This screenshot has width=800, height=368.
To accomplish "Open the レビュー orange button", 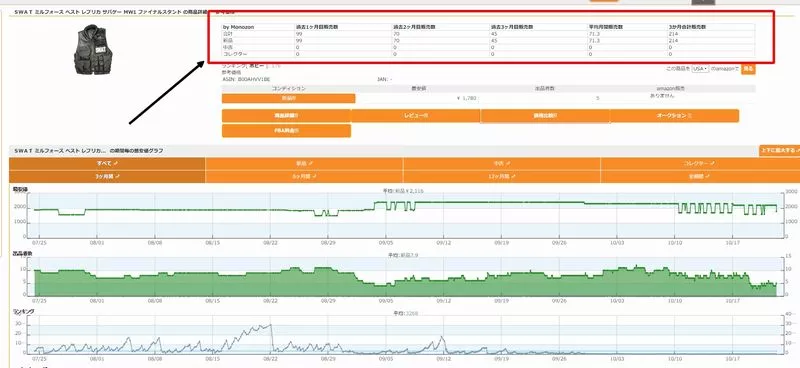I will (x=415, y=116).
